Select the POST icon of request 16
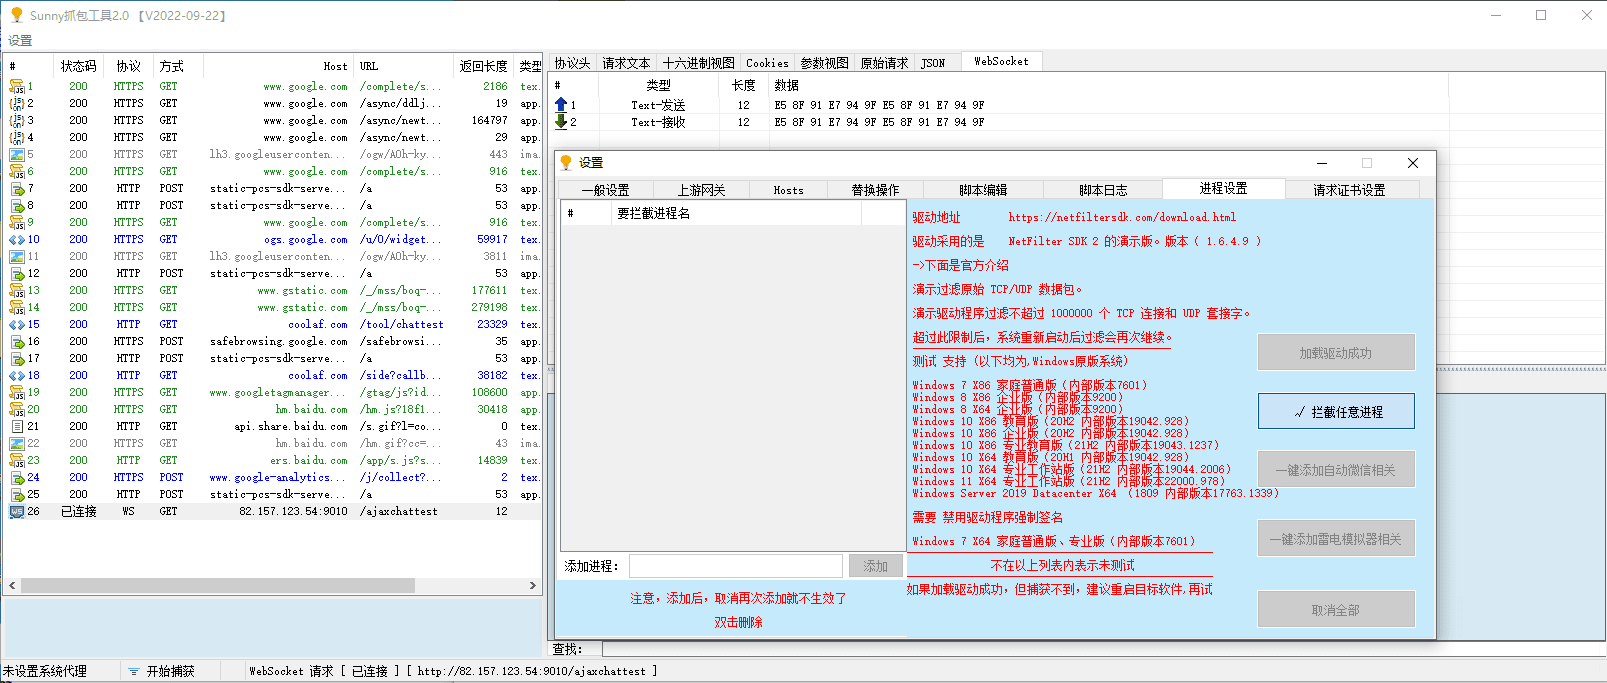This screenshot has height=683, width=1607. pyautogui.click(x=16, y=342)
